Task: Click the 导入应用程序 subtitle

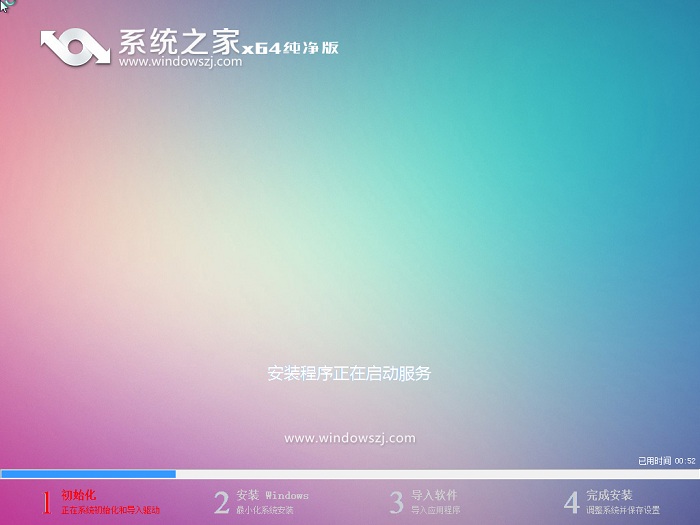Action: (x=434, y=510)
